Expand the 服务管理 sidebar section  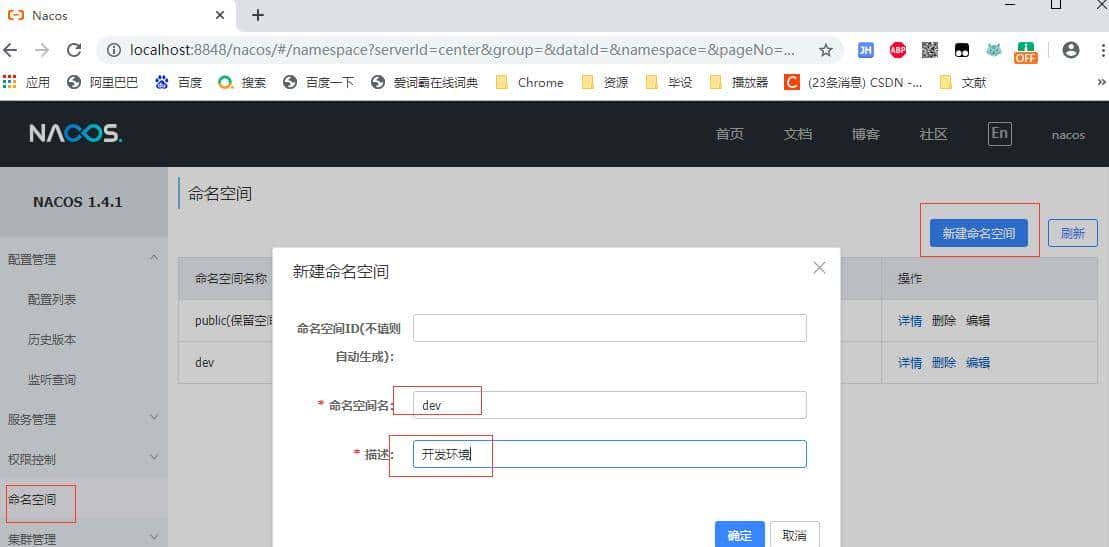[83, 420]
